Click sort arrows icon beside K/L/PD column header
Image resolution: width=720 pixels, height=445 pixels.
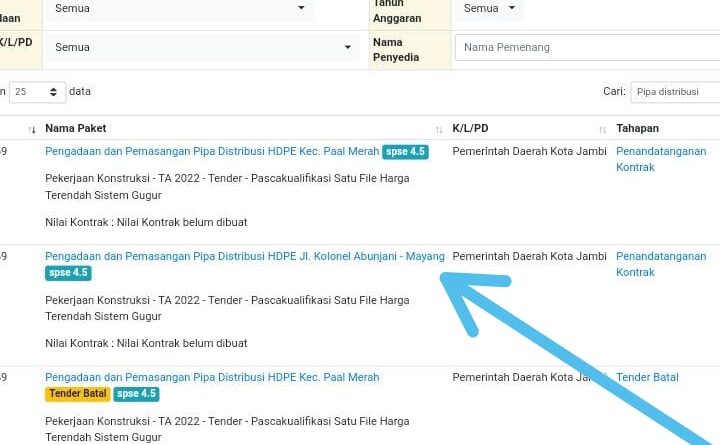(602, 129)
